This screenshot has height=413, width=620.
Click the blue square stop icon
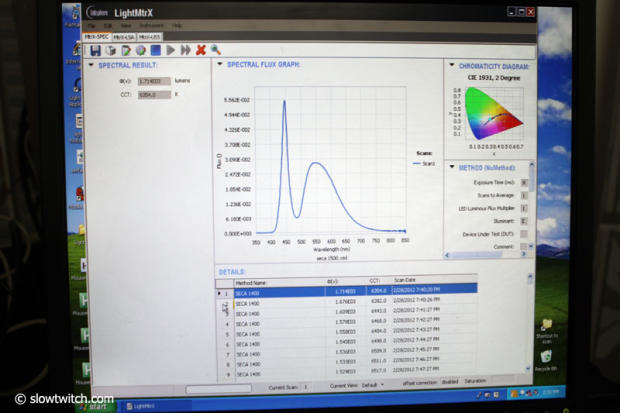(x=156, y=50)
